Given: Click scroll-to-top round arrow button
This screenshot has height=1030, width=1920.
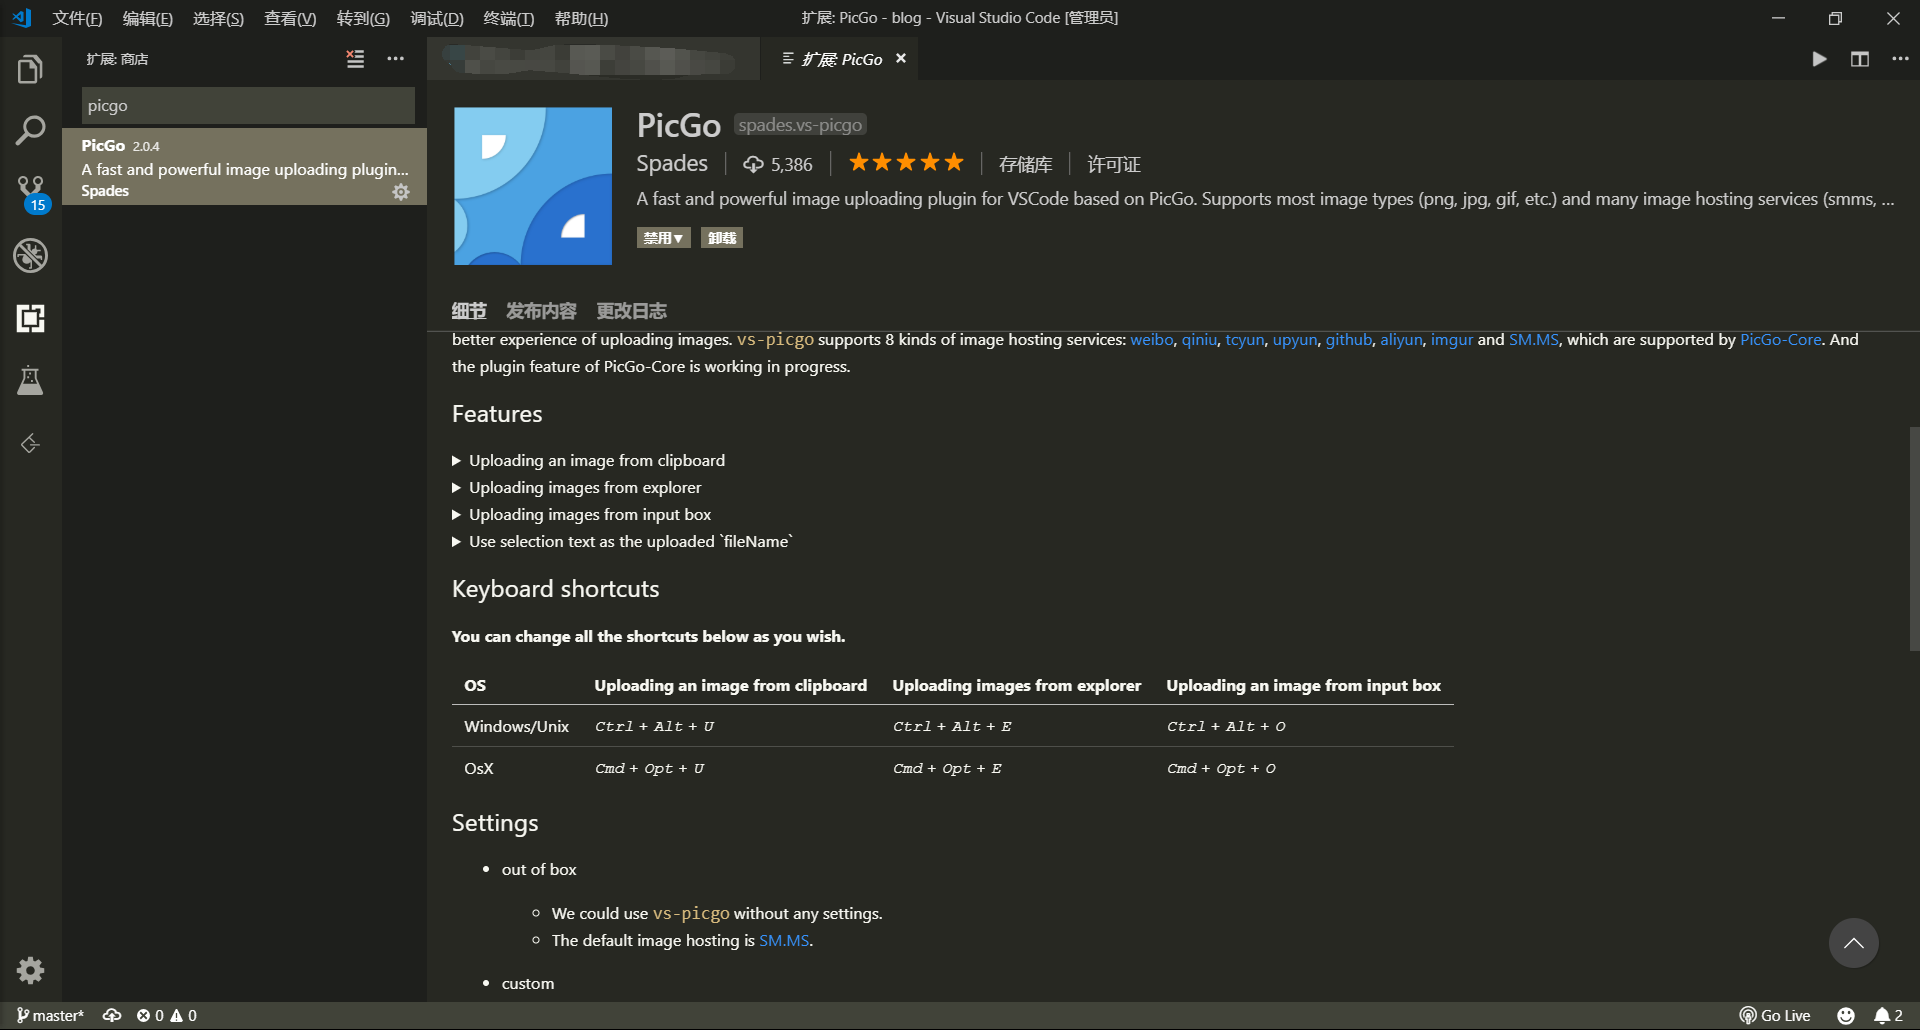Looking at the screenshot, I should pyautogui.click(x=1853, y=943).
